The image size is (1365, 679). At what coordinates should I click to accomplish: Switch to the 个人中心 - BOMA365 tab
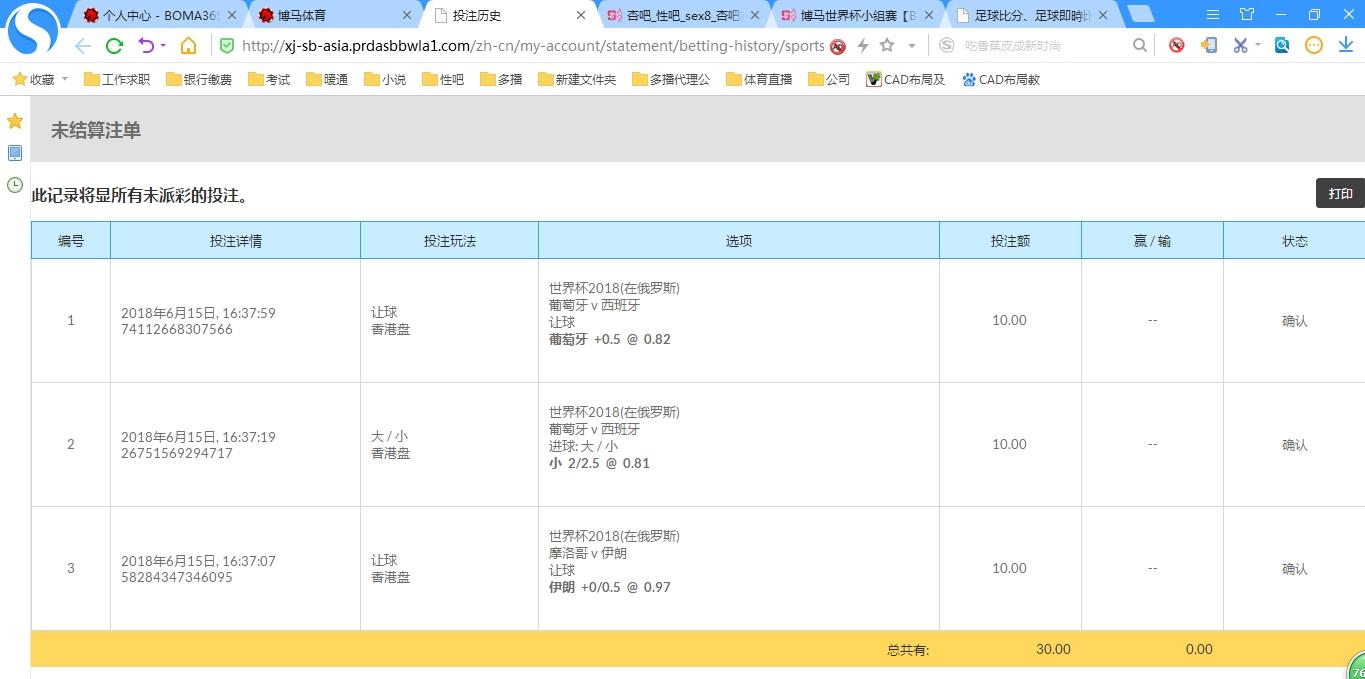[x=160, y=16]
